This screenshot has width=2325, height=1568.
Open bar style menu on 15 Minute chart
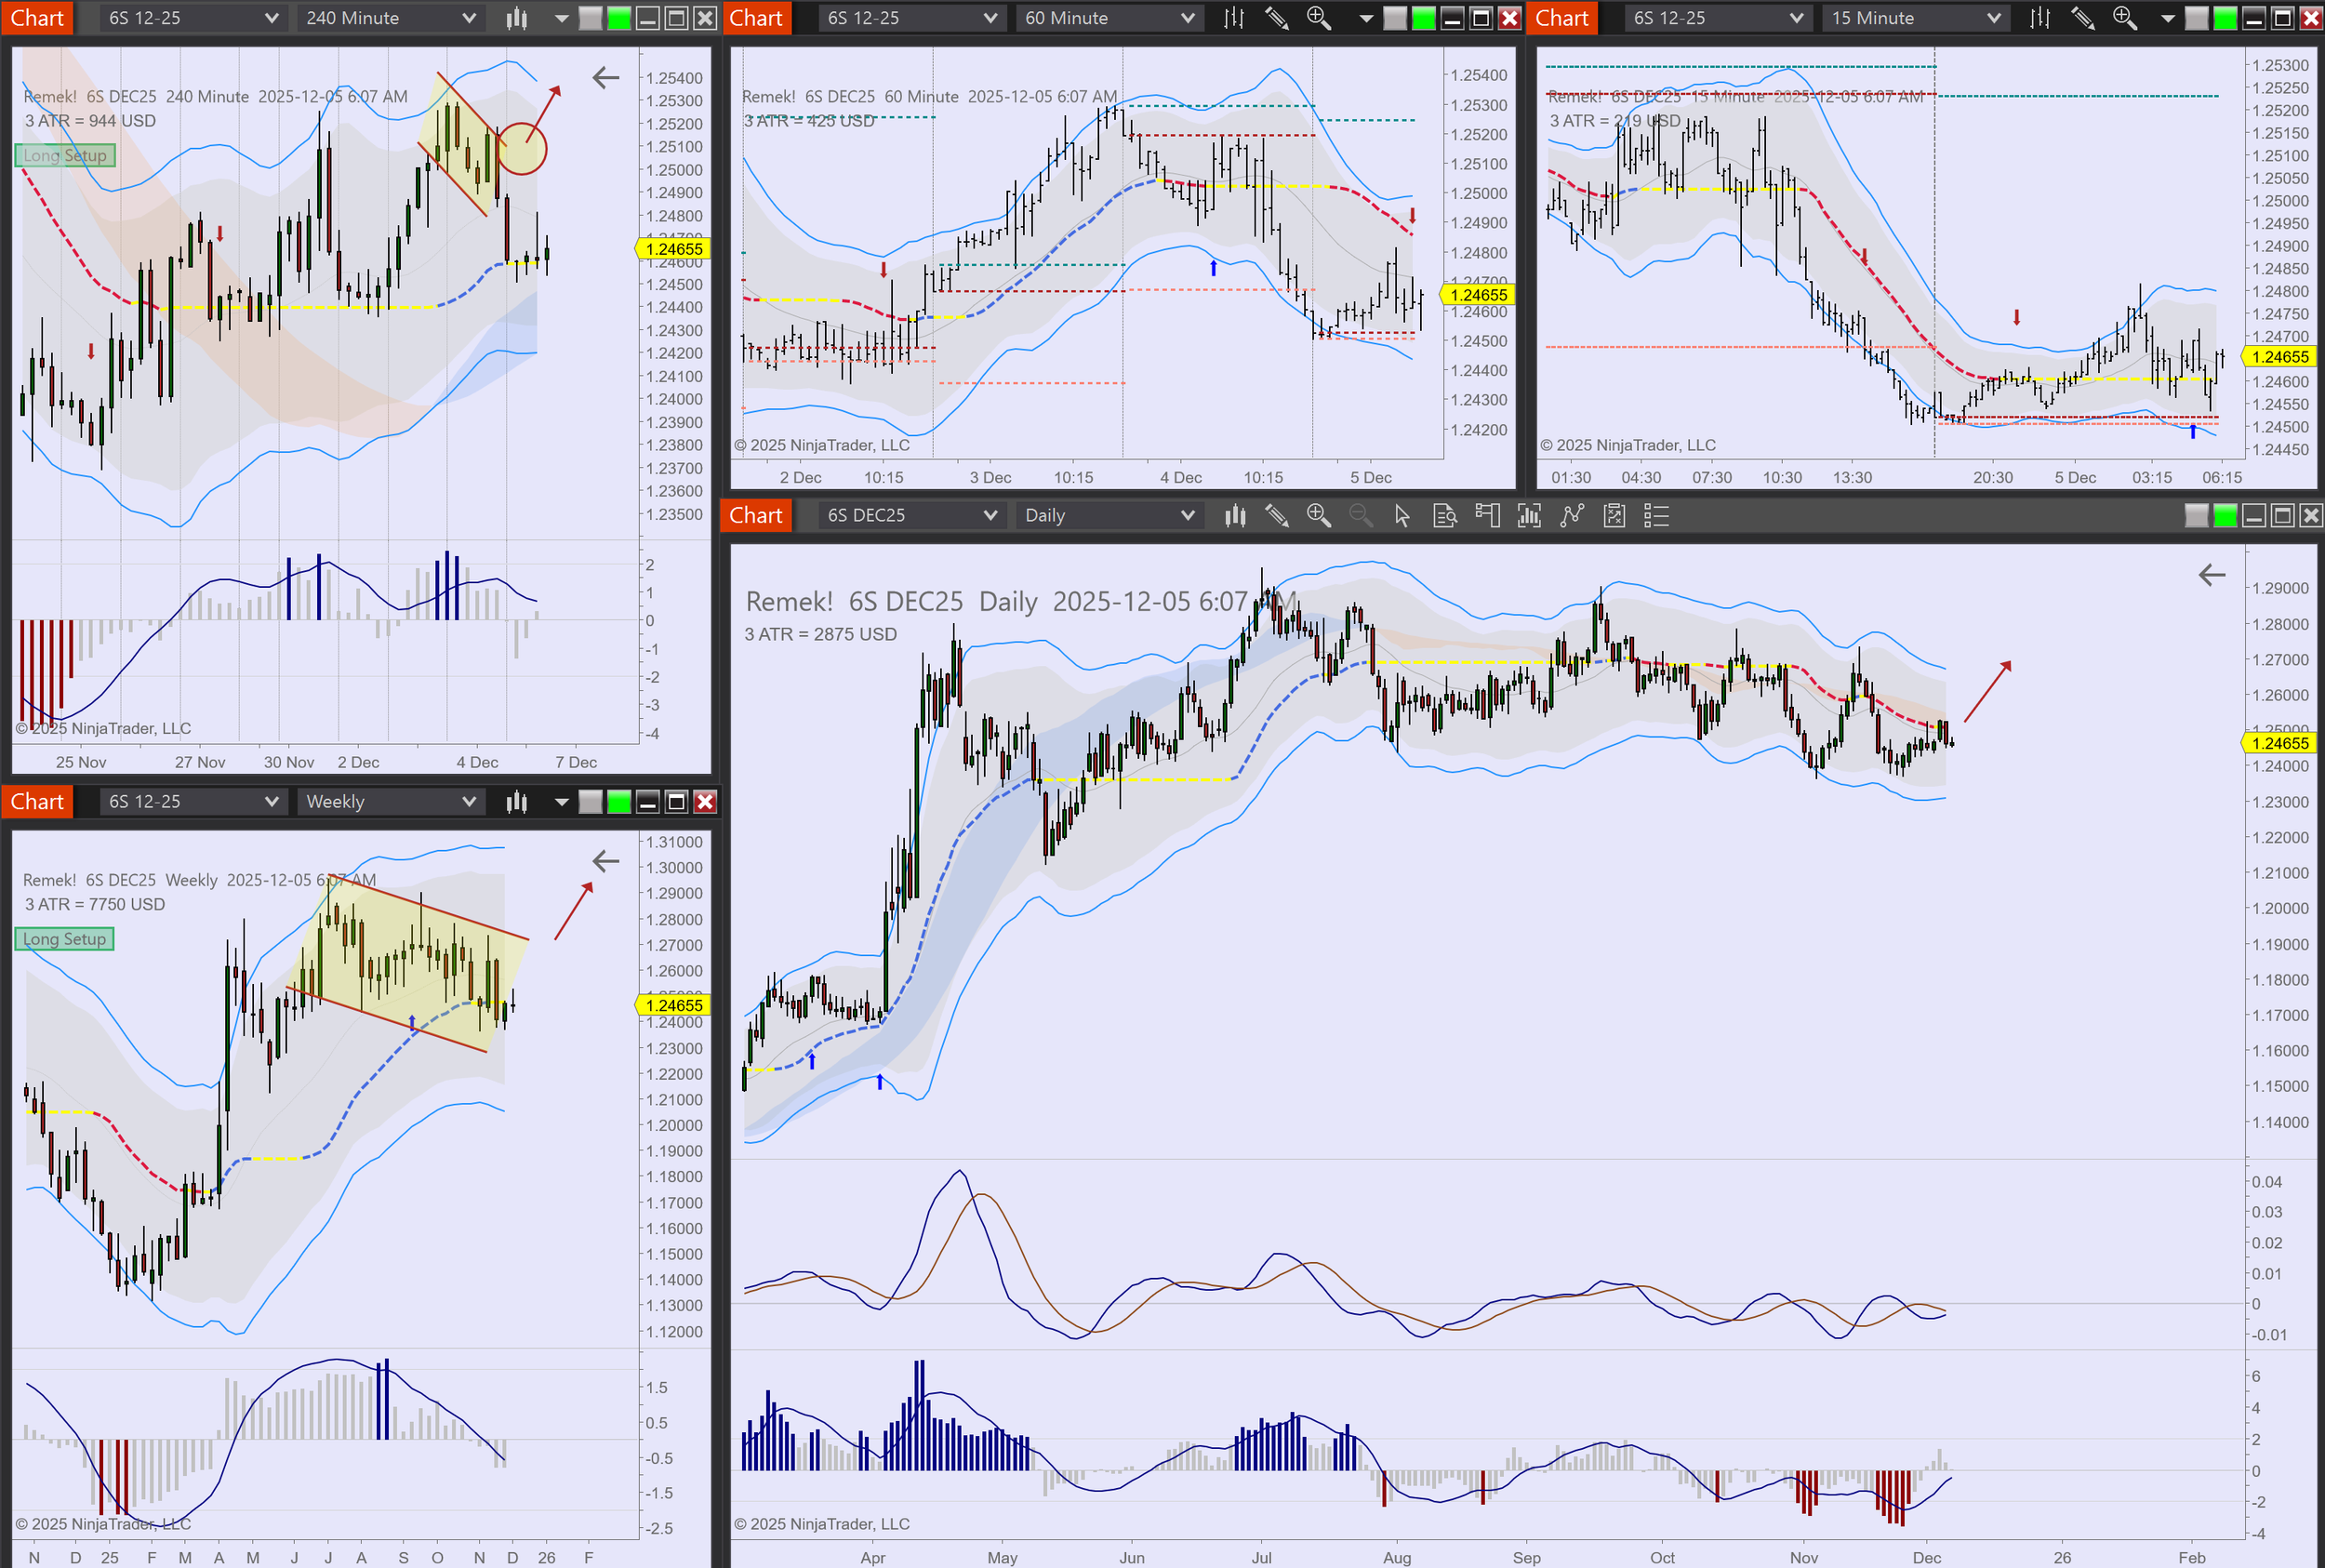[2040, 18]
